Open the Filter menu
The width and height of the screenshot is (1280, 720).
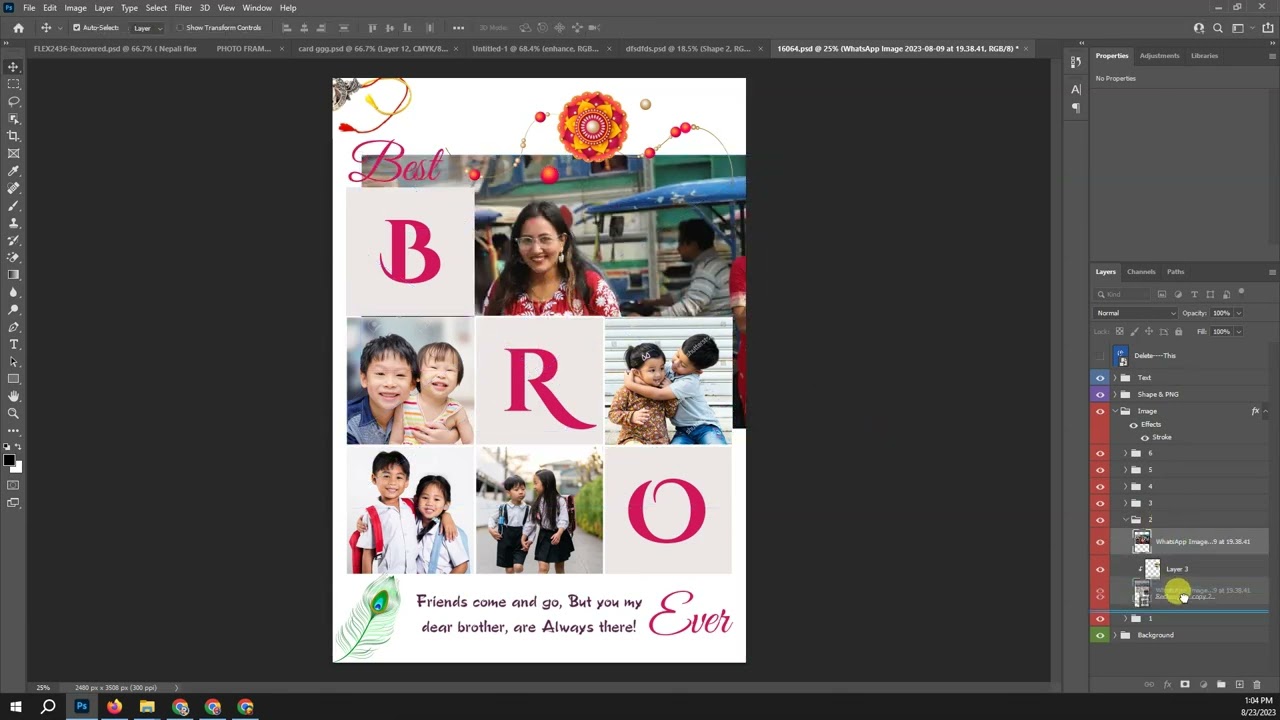(x=183, y=7)
